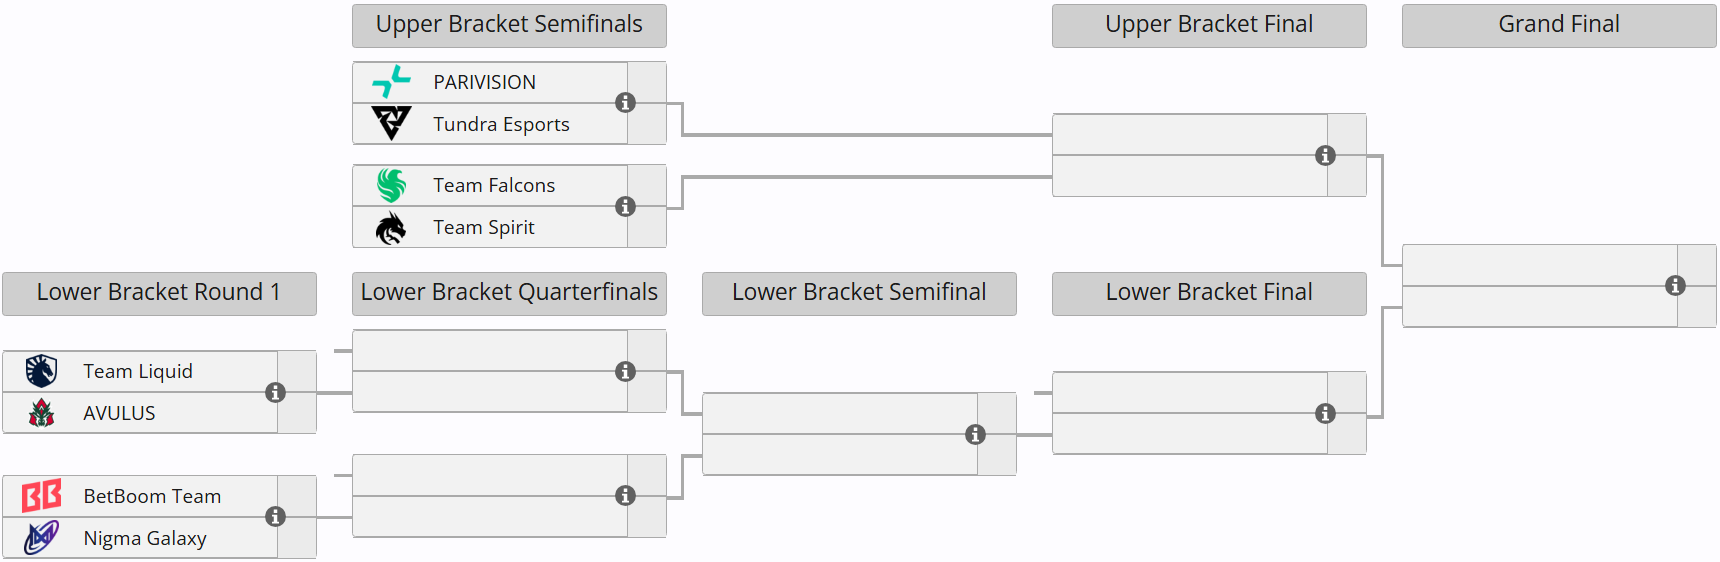This screenshot has height=562, width=1720.
Task: Select the Grand Final header
Action: [x=1559, y=25]
